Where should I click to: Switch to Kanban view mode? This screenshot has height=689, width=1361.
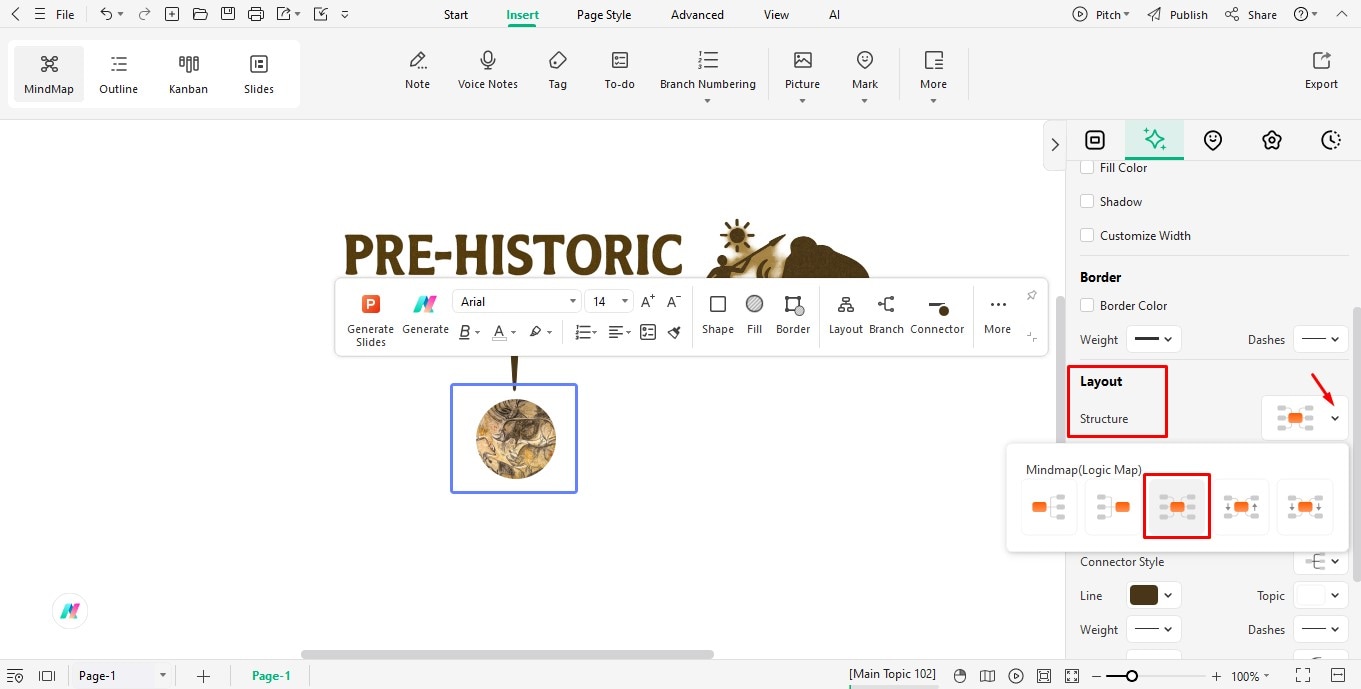click(x=188, y=75)
